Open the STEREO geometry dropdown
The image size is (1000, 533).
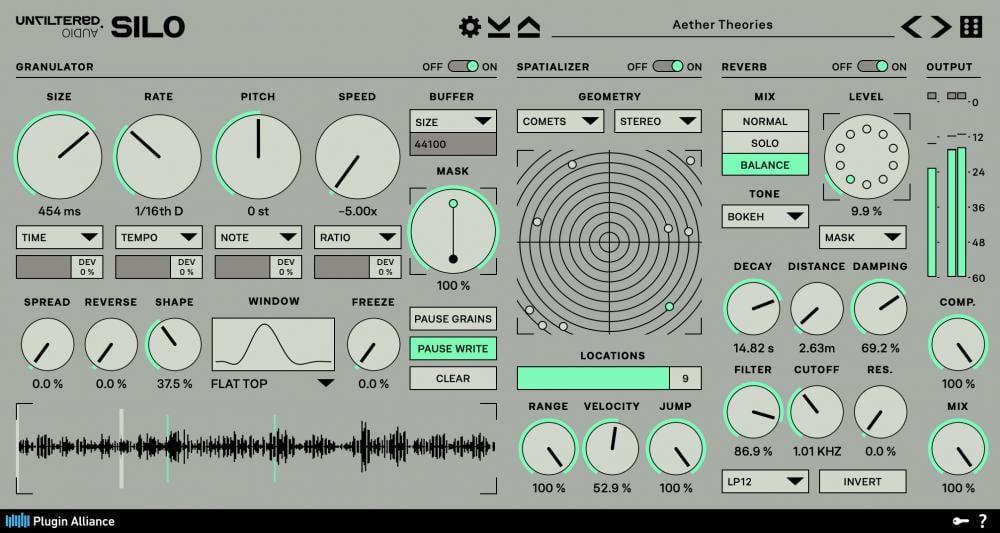658,121
